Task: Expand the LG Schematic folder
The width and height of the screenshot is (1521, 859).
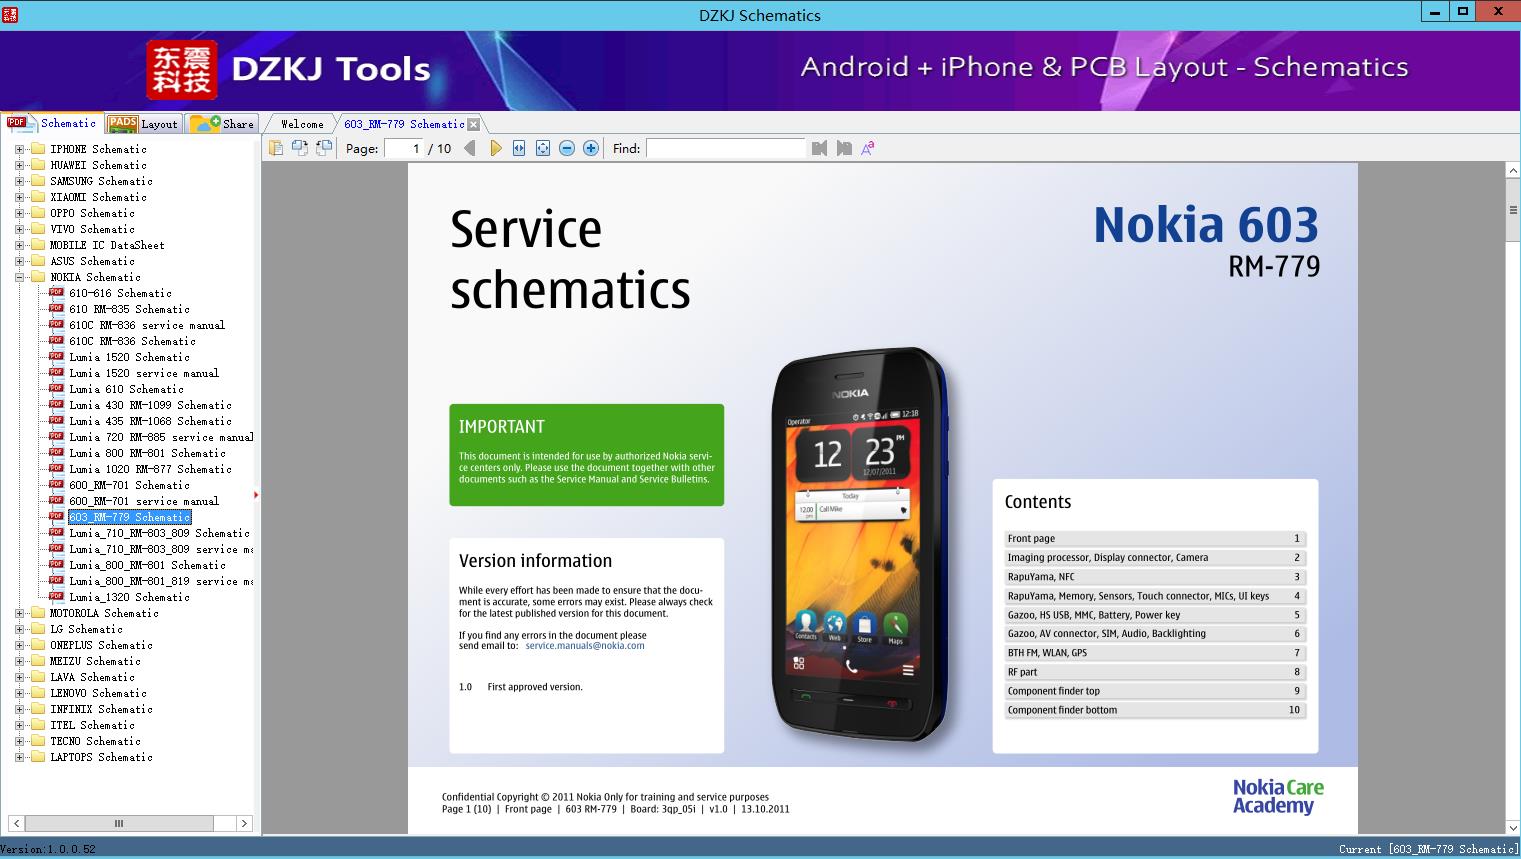Action: (19, 629)
